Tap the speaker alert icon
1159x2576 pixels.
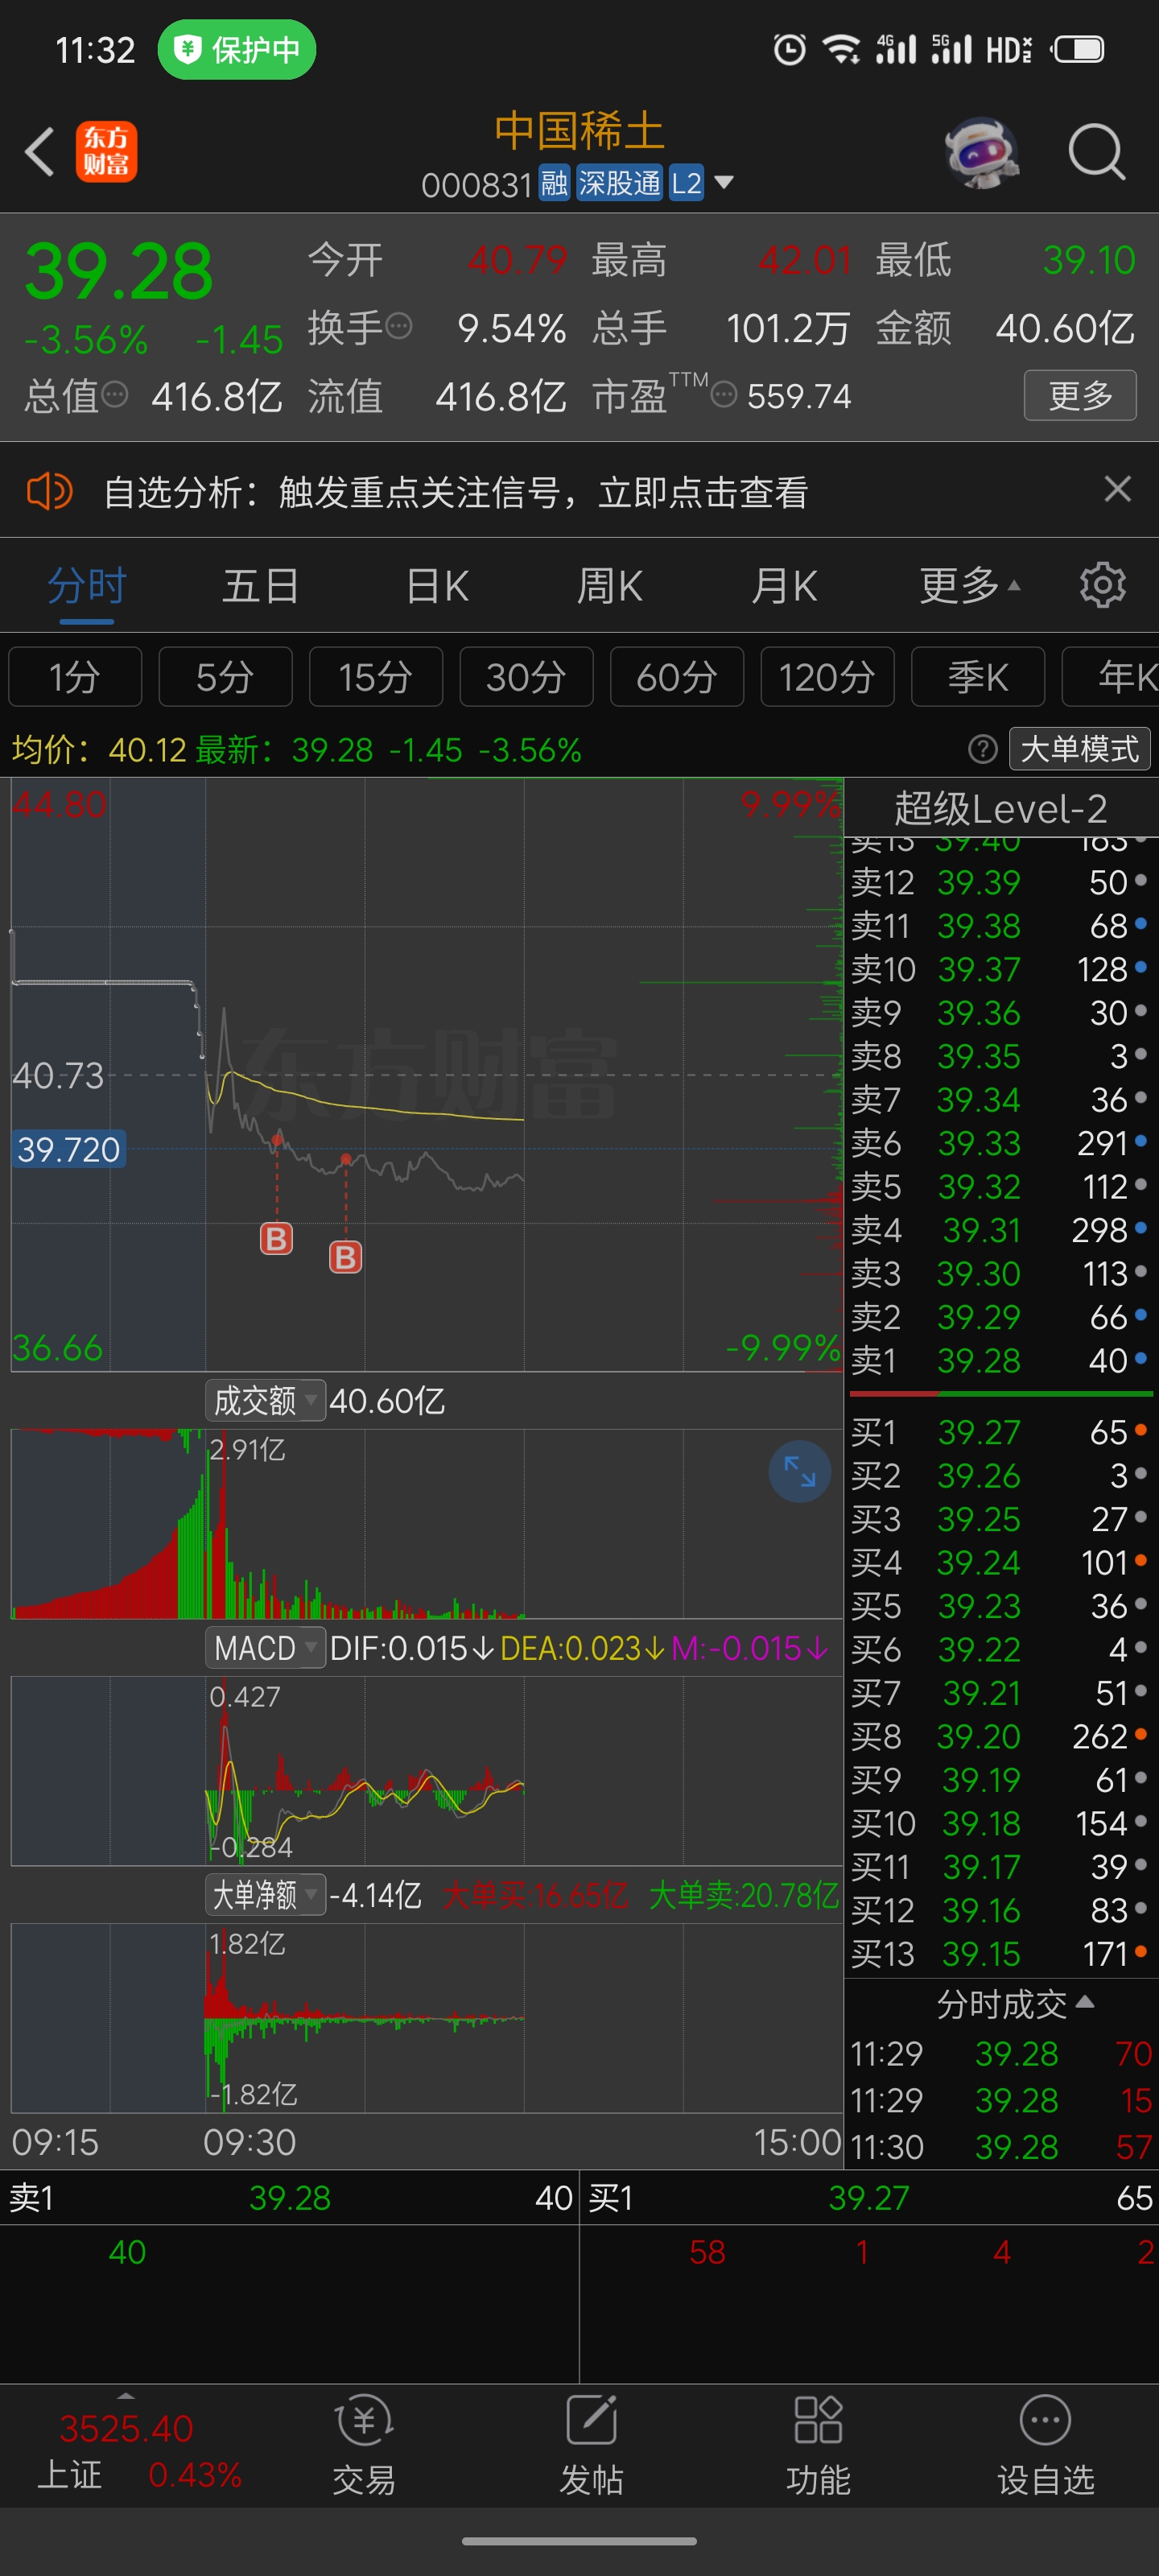pos(48,491)
